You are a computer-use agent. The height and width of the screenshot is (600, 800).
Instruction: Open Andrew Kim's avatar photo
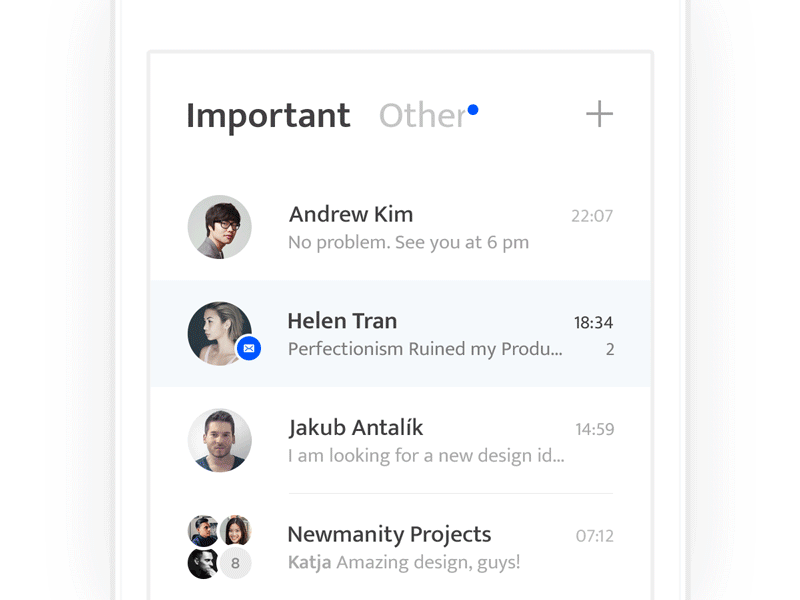coord(220,227)
